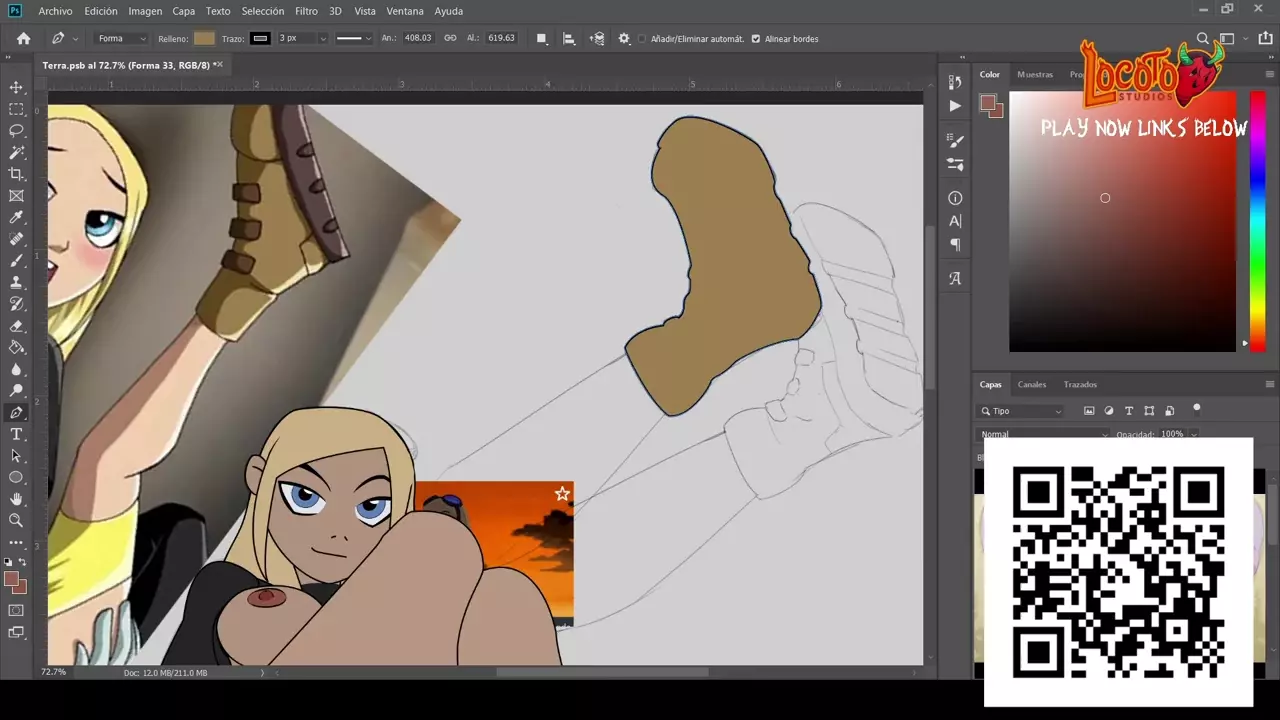The width and height of the screenshot is (1280, 720).
Task: Select the Lasso tool
Action: click(x=16, y=131)
